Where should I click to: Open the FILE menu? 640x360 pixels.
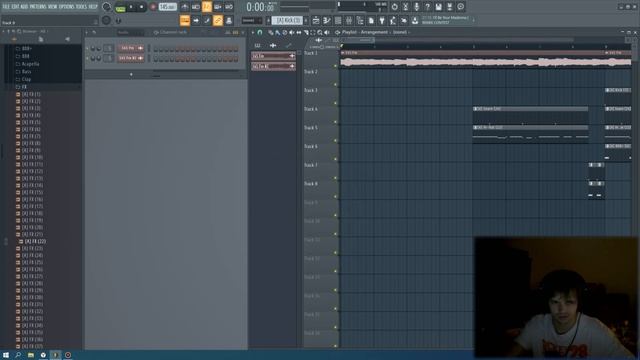[6, 7]
